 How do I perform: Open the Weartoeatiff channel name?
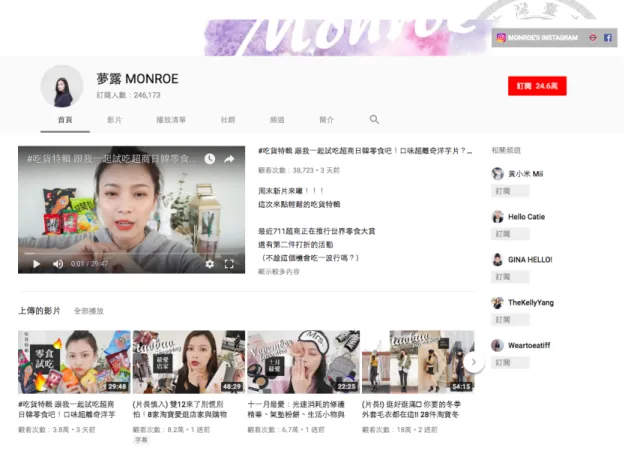tap(529, 345)
